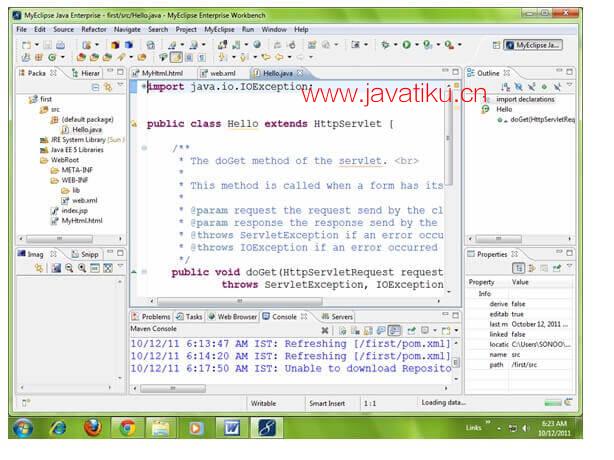Viewport: 614px width, 460px height.
Task: Open Properties view menu arrow
Action: pyautogui.click(x=569, y=266)
